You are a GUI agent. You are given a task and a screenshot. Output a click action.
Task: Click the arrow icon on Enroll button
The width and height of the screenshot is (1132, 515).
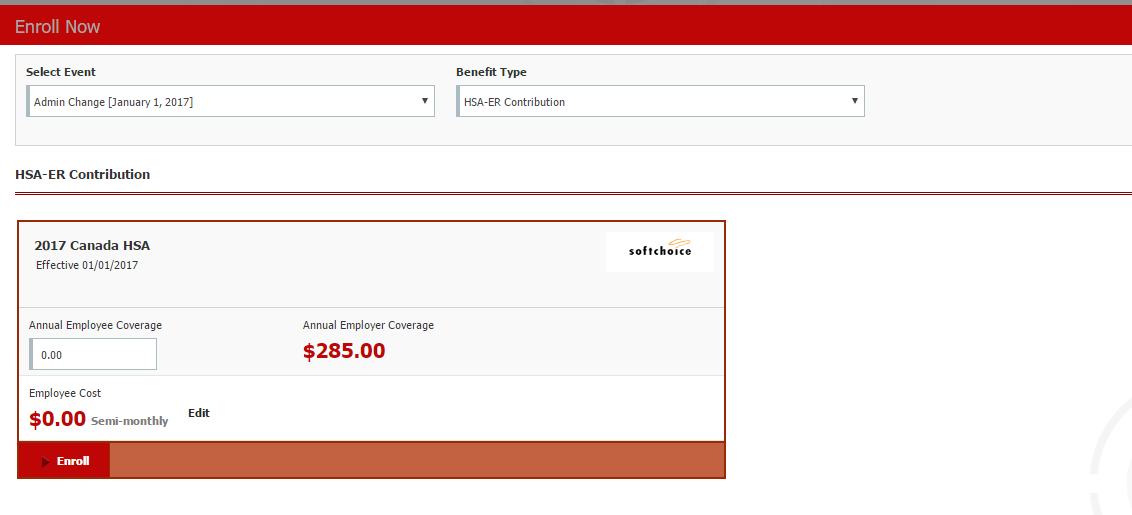pos(46,462)
